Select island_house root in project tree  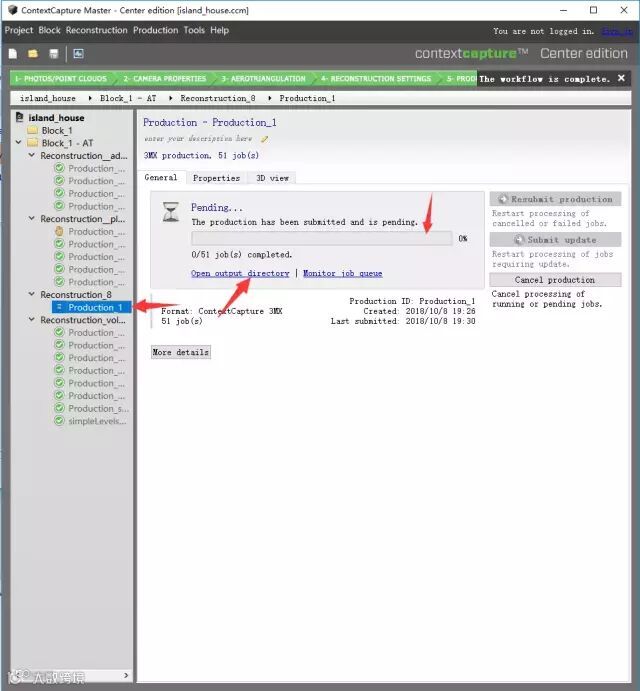point(56,118)
